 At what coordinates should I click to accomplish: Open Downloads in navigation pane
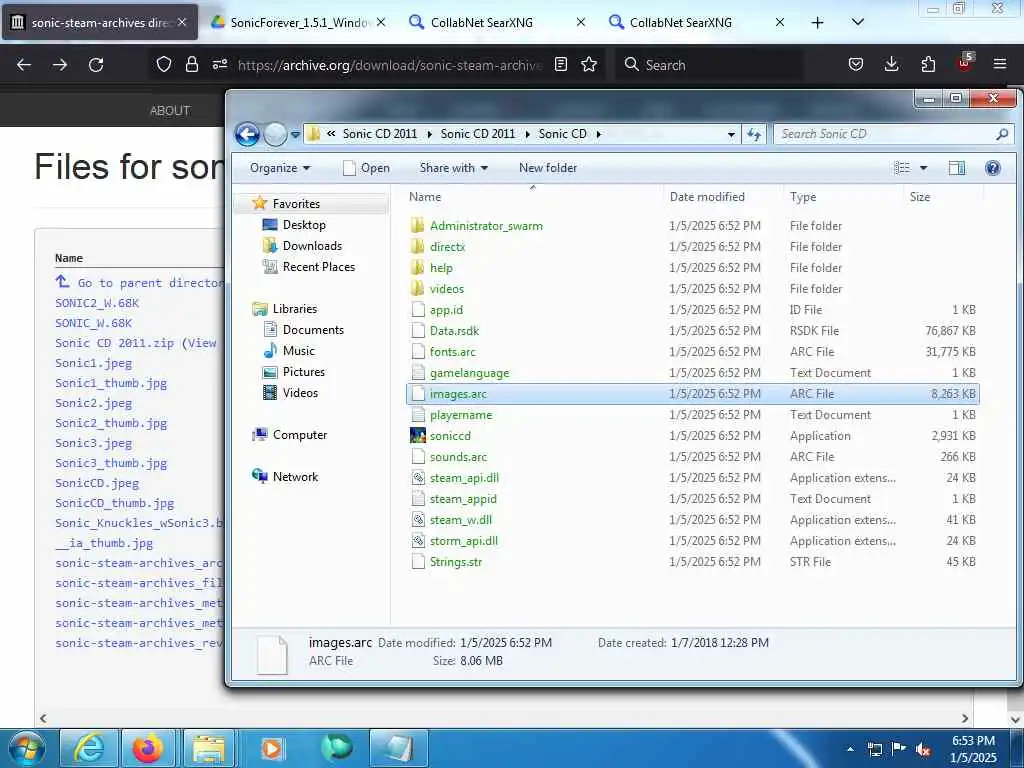(x=312, y=246)
